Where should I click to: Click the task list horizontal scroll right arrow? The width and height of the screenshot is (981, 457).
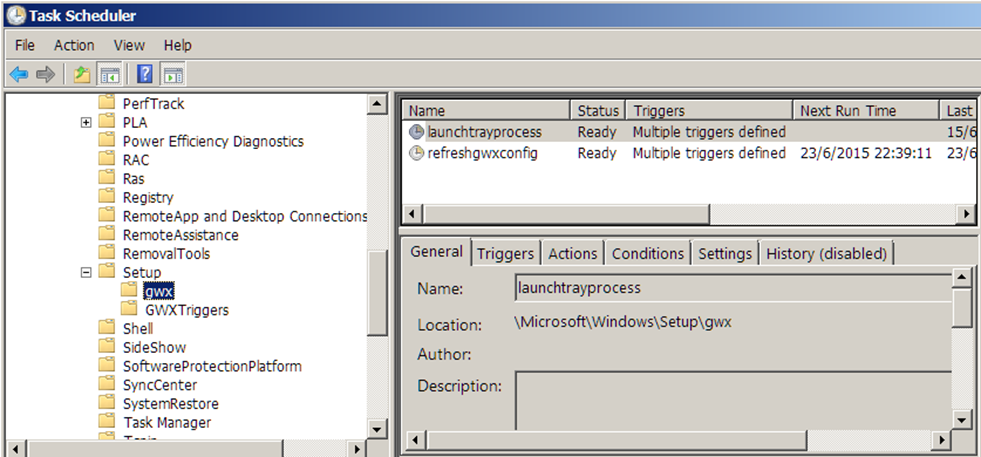pyautogui.click(x=965, y=214)
